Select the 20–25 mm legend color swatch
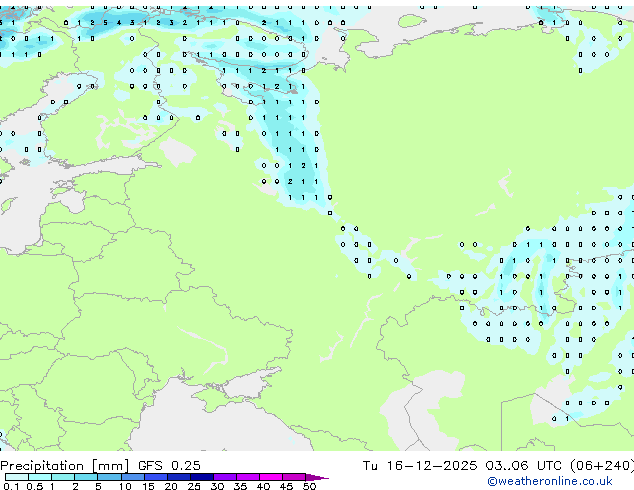 coord(179,477)
